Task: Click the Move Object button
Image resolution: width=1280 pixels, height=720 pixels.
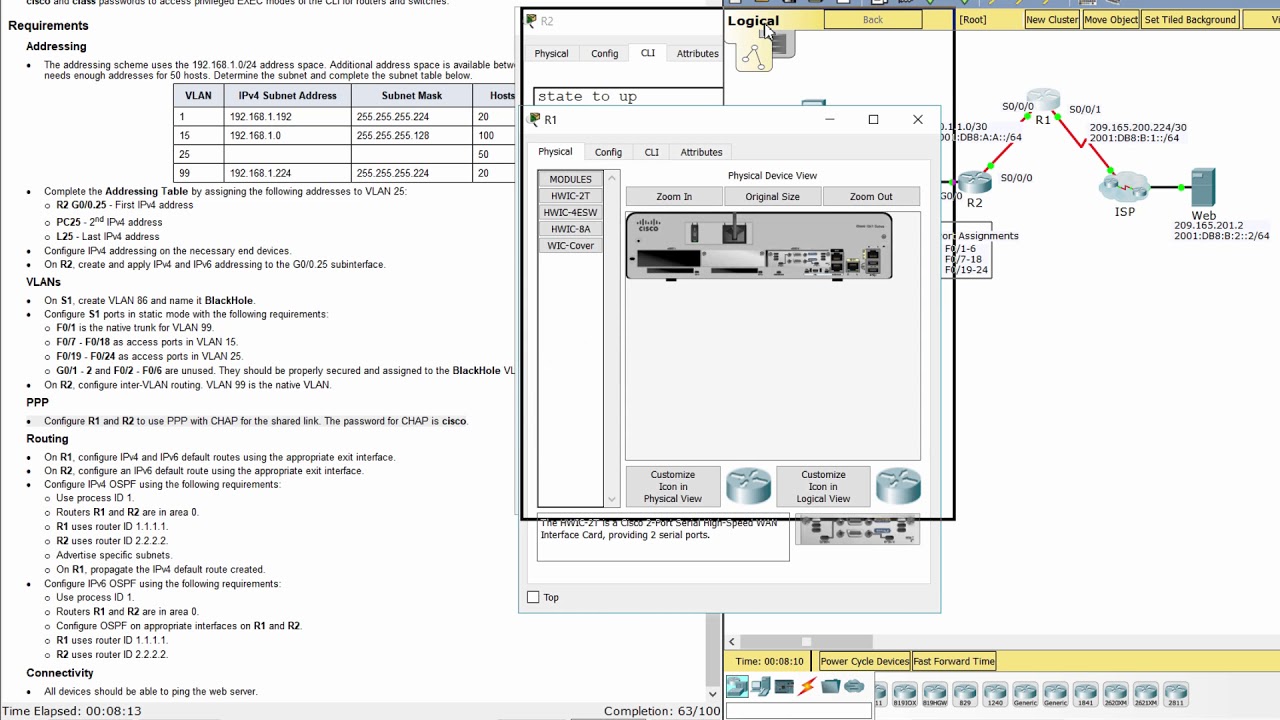Action: pyautogui.click(x=1111, y=20)
